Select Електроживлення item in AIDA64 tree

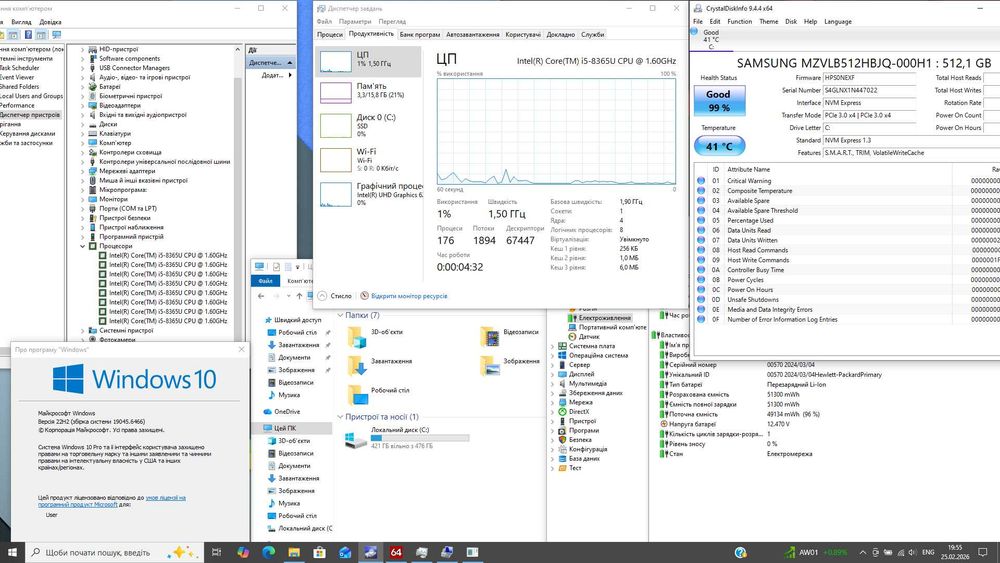(604, 318)
